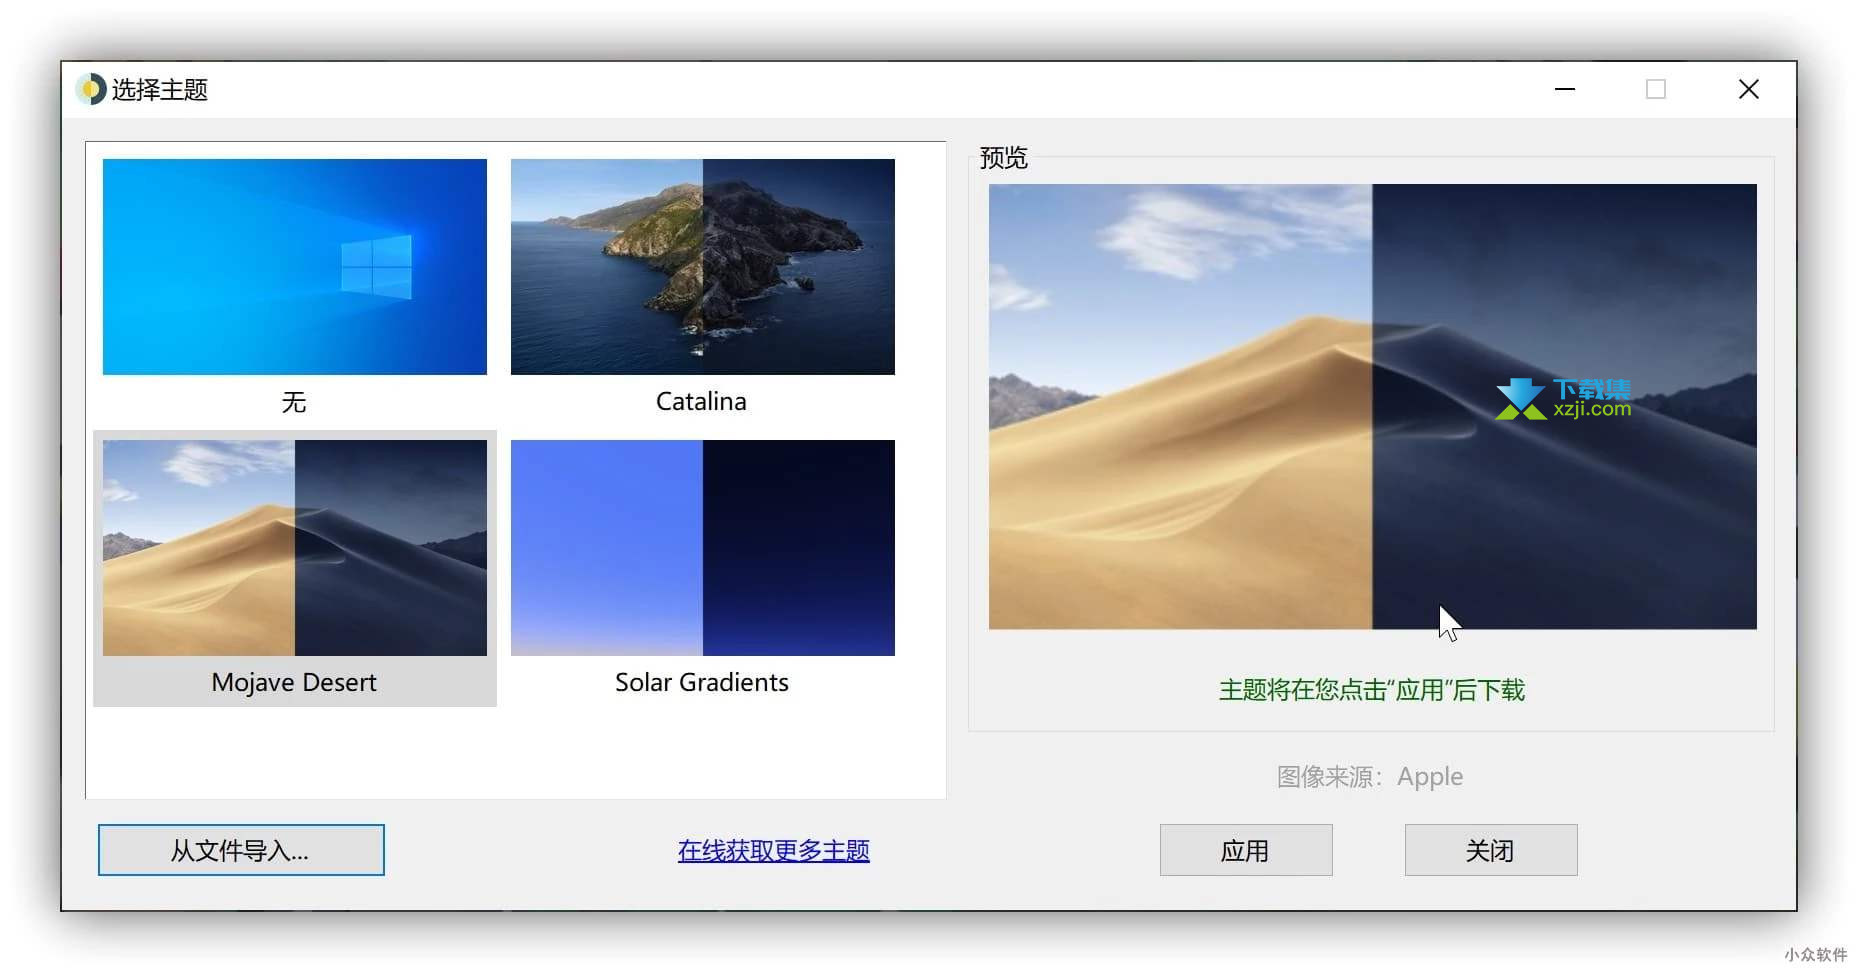
Task: Click the large Mojave Desert preview image
Action: (x=1372, y=406)
